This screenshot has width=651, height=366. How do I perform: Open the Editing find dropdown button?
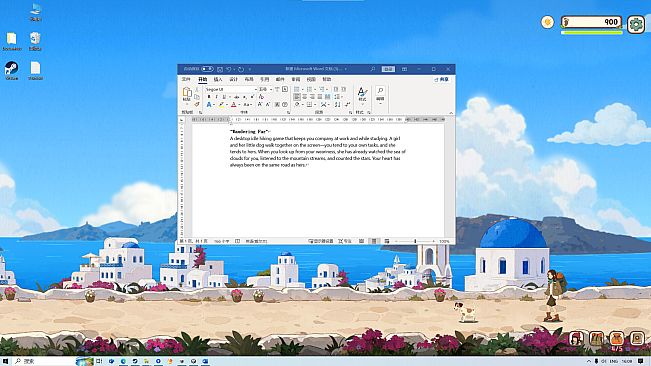[380, 95]
